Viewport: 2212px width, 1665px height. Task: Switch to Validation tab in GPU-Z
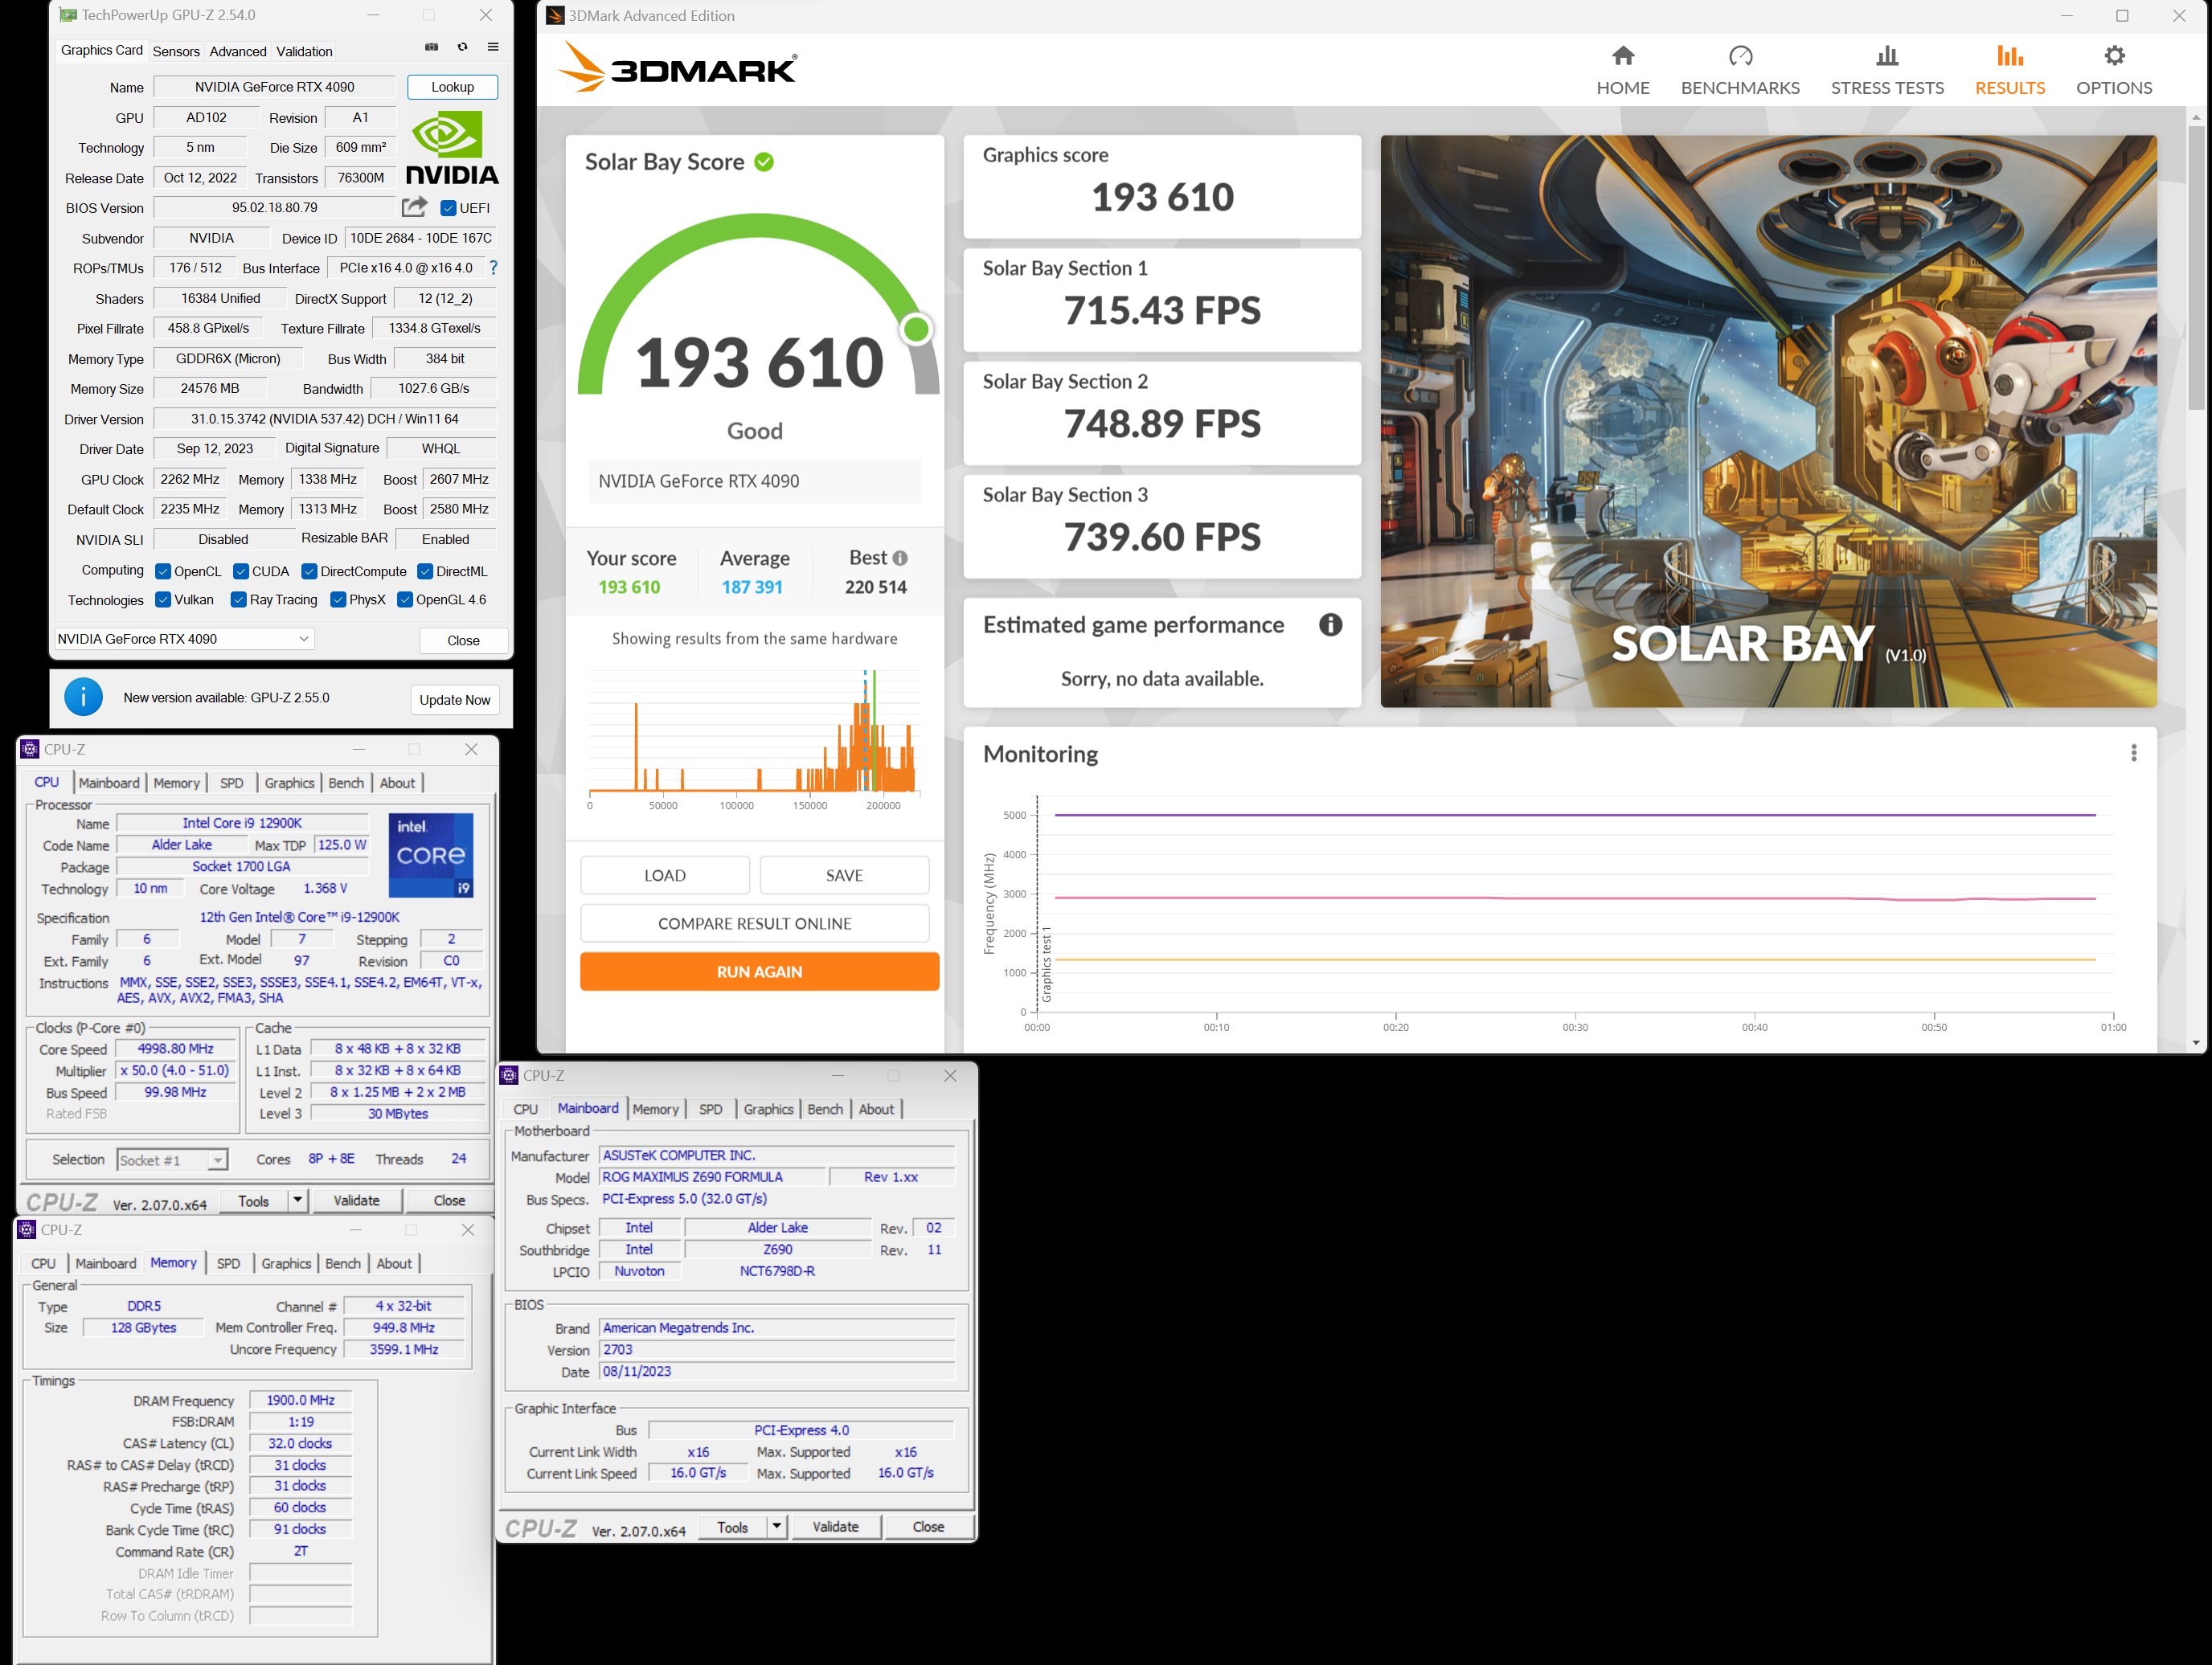(x=304, y=51)
